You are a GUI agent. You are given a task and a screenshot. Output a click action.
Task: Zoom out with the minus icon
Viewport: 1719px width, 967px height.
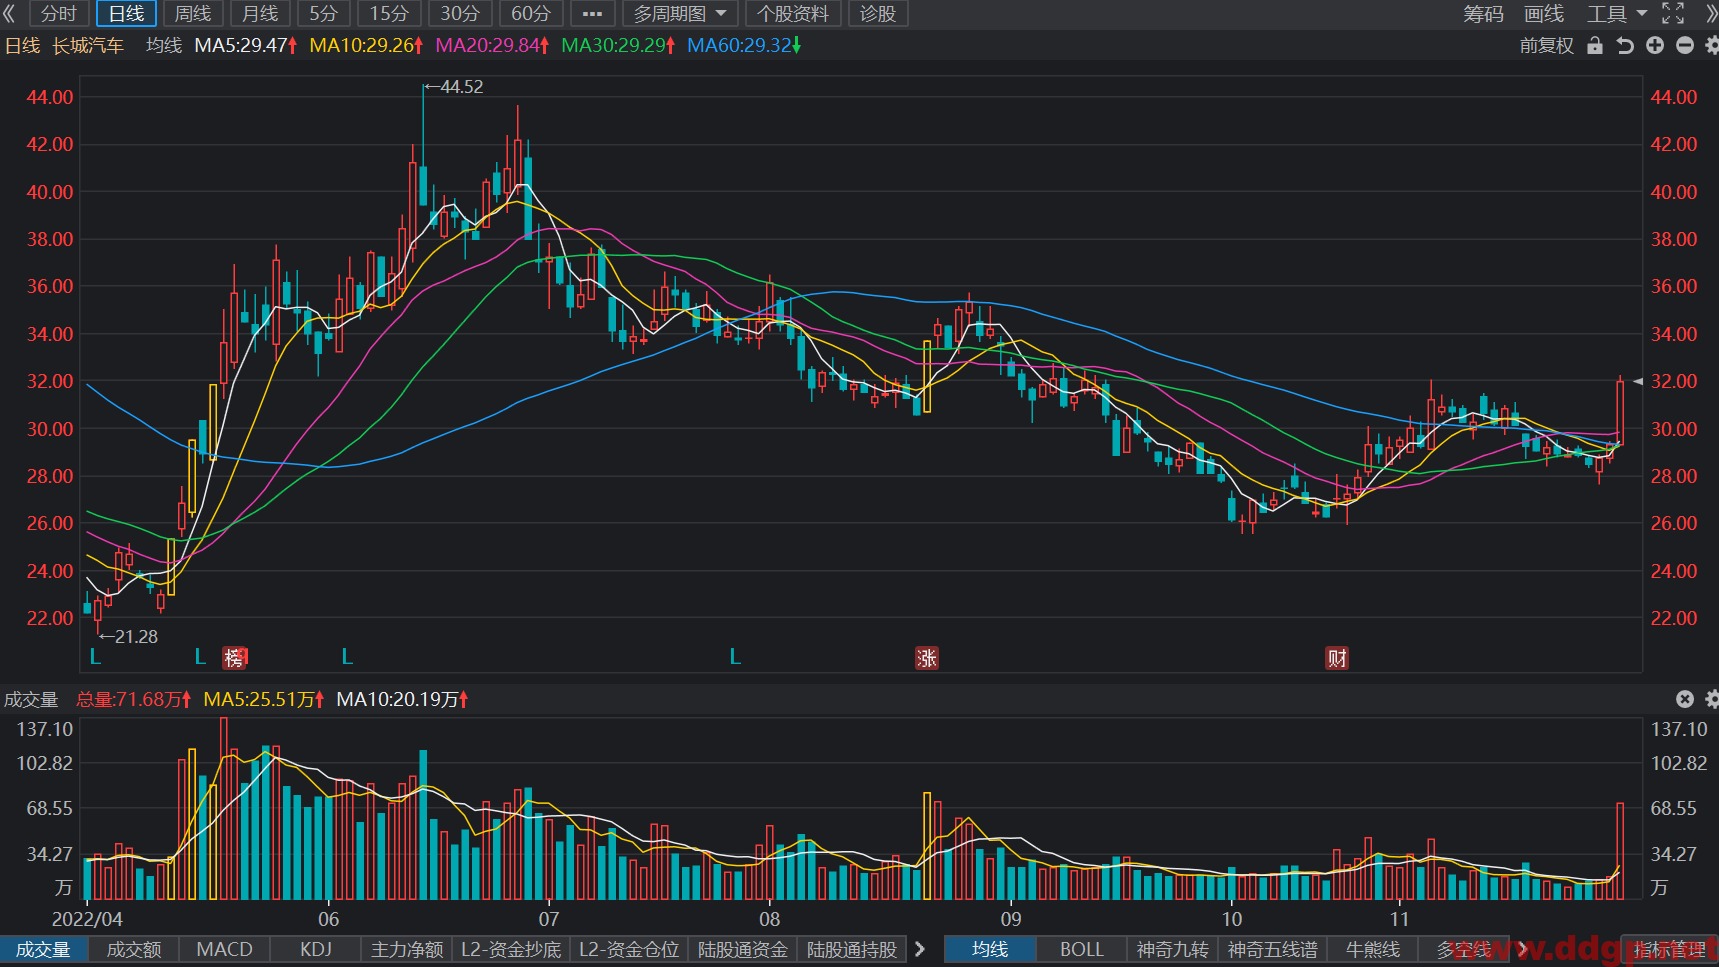(x=1685, y=46)
